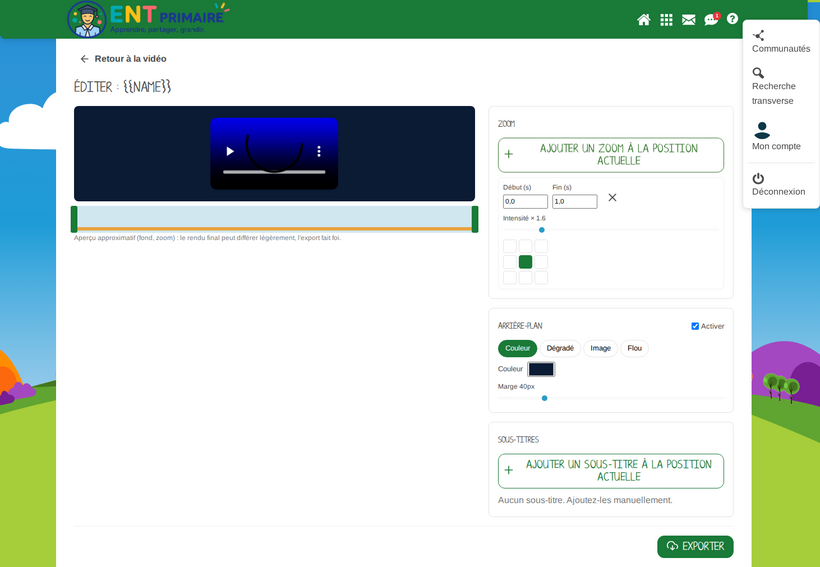820x567 pixels.
Task: Select the top-center zoom position cell
Action: click(526, 246)
